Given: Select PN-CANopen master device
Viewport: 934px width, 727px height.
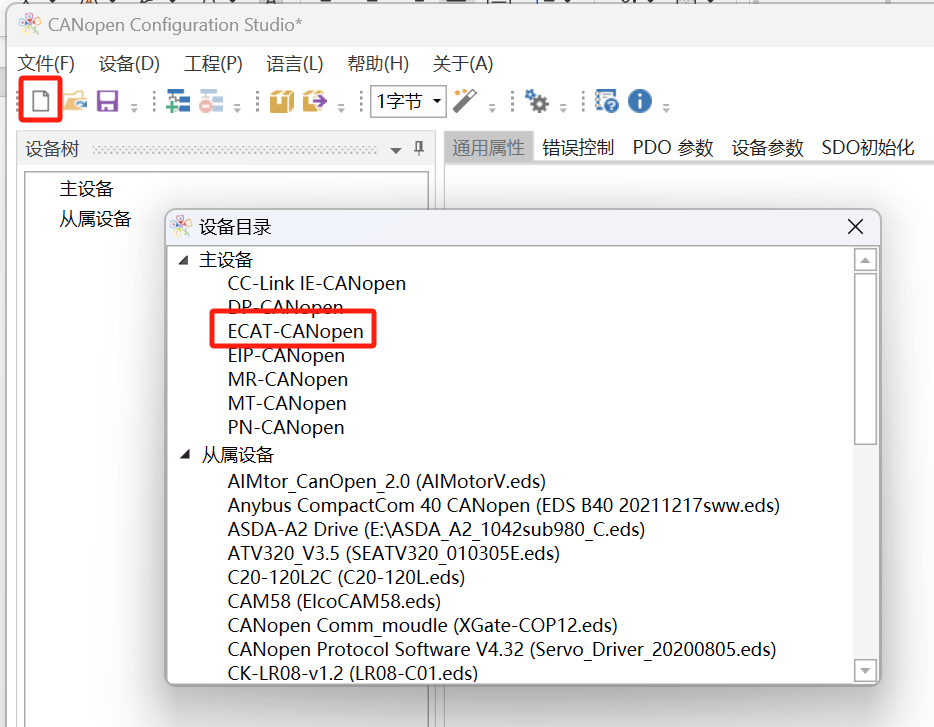Looking at the screenshot, I should pyautogui.click(x=286, y=427).
